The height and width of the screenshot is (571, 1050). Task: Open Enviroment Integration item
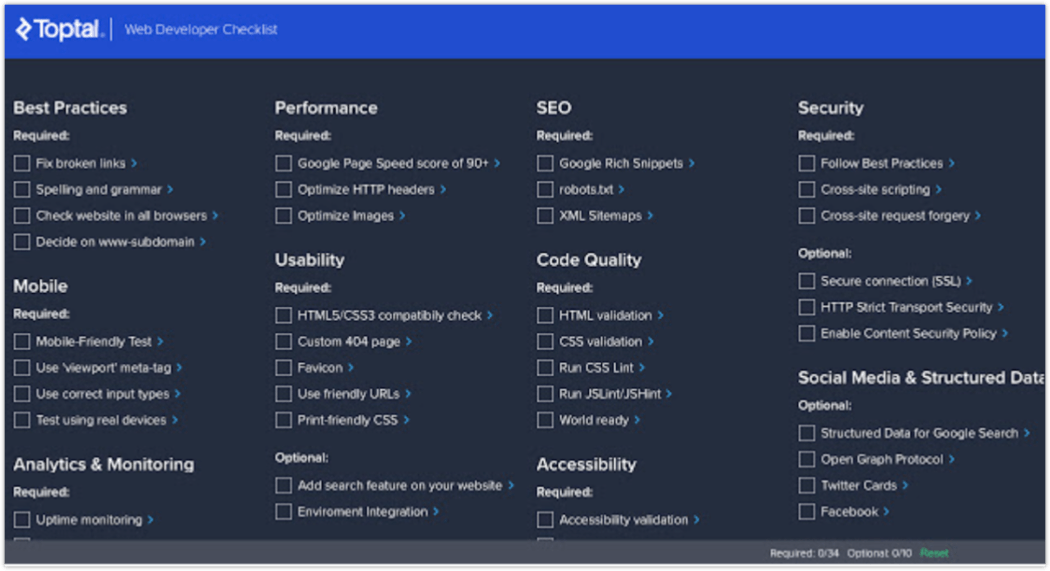362,511
